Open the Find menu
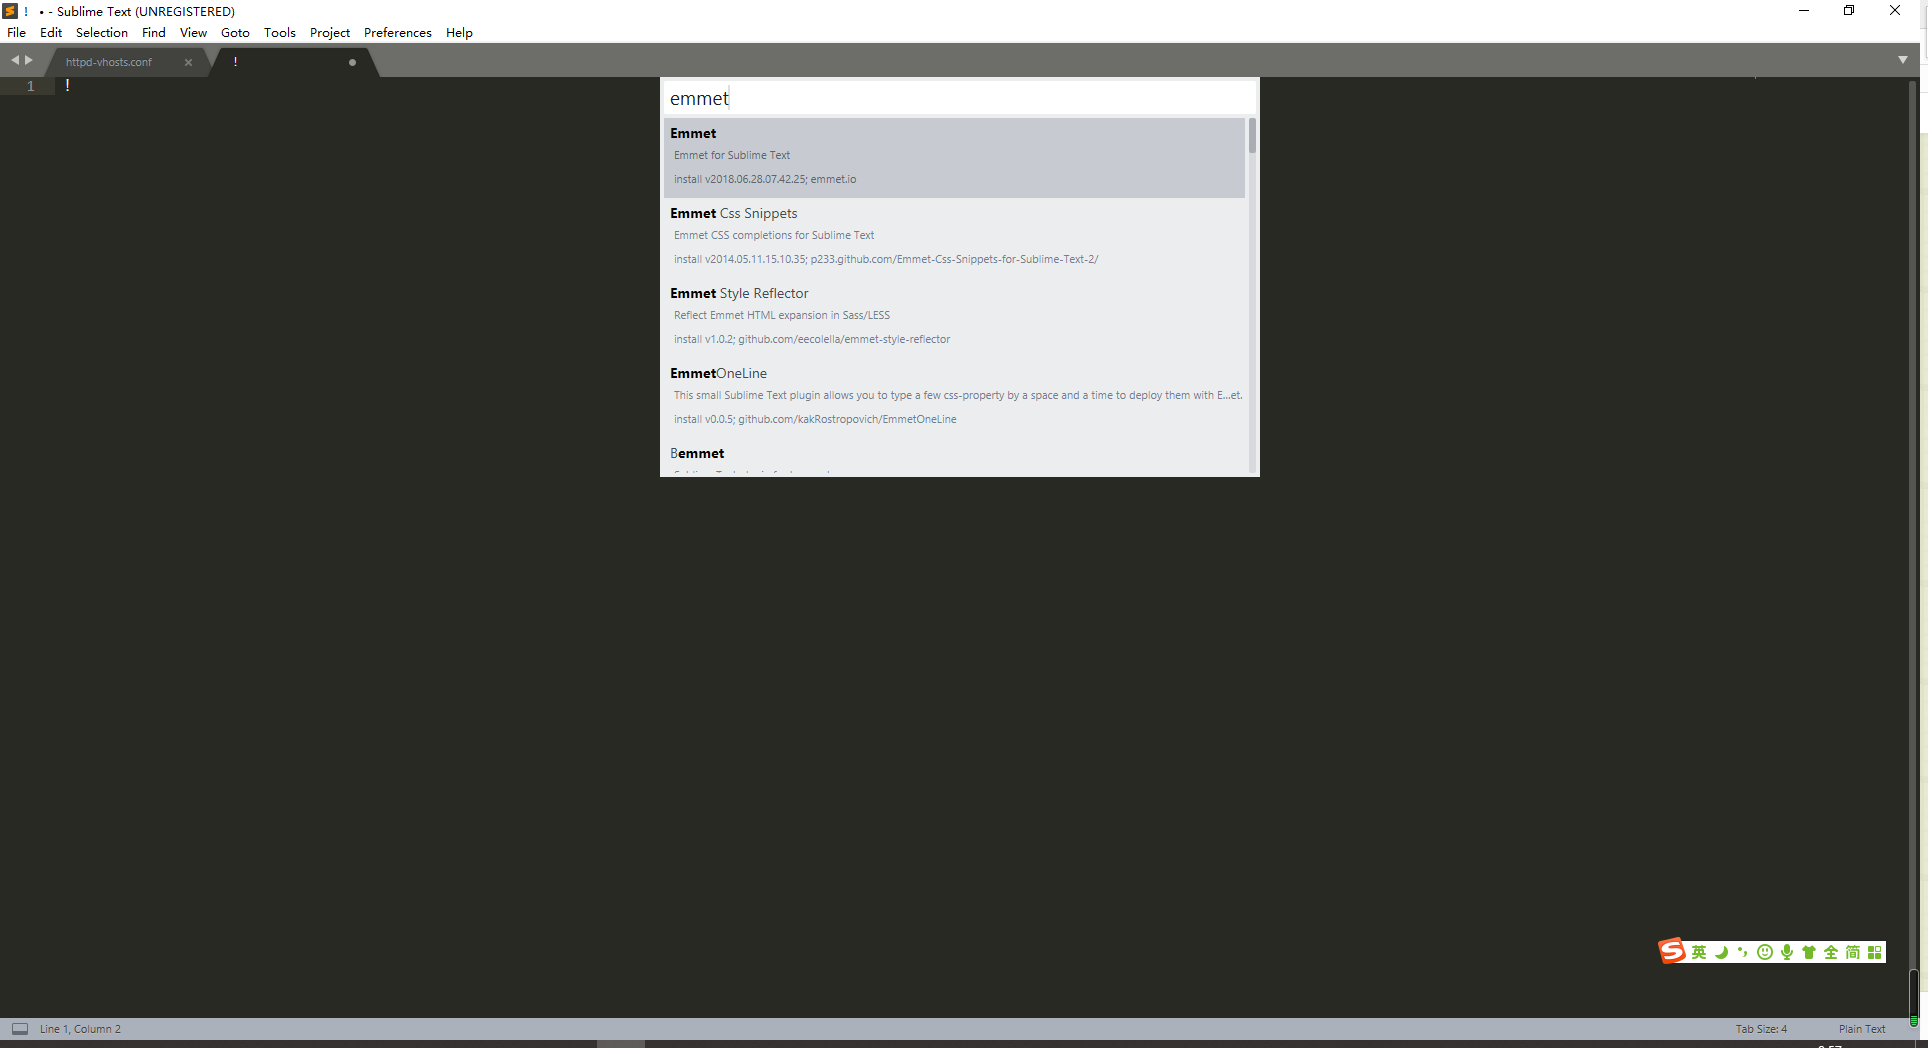This screenshot has width=1928, height=1048. pyautogui.click(x=154, y=32)
